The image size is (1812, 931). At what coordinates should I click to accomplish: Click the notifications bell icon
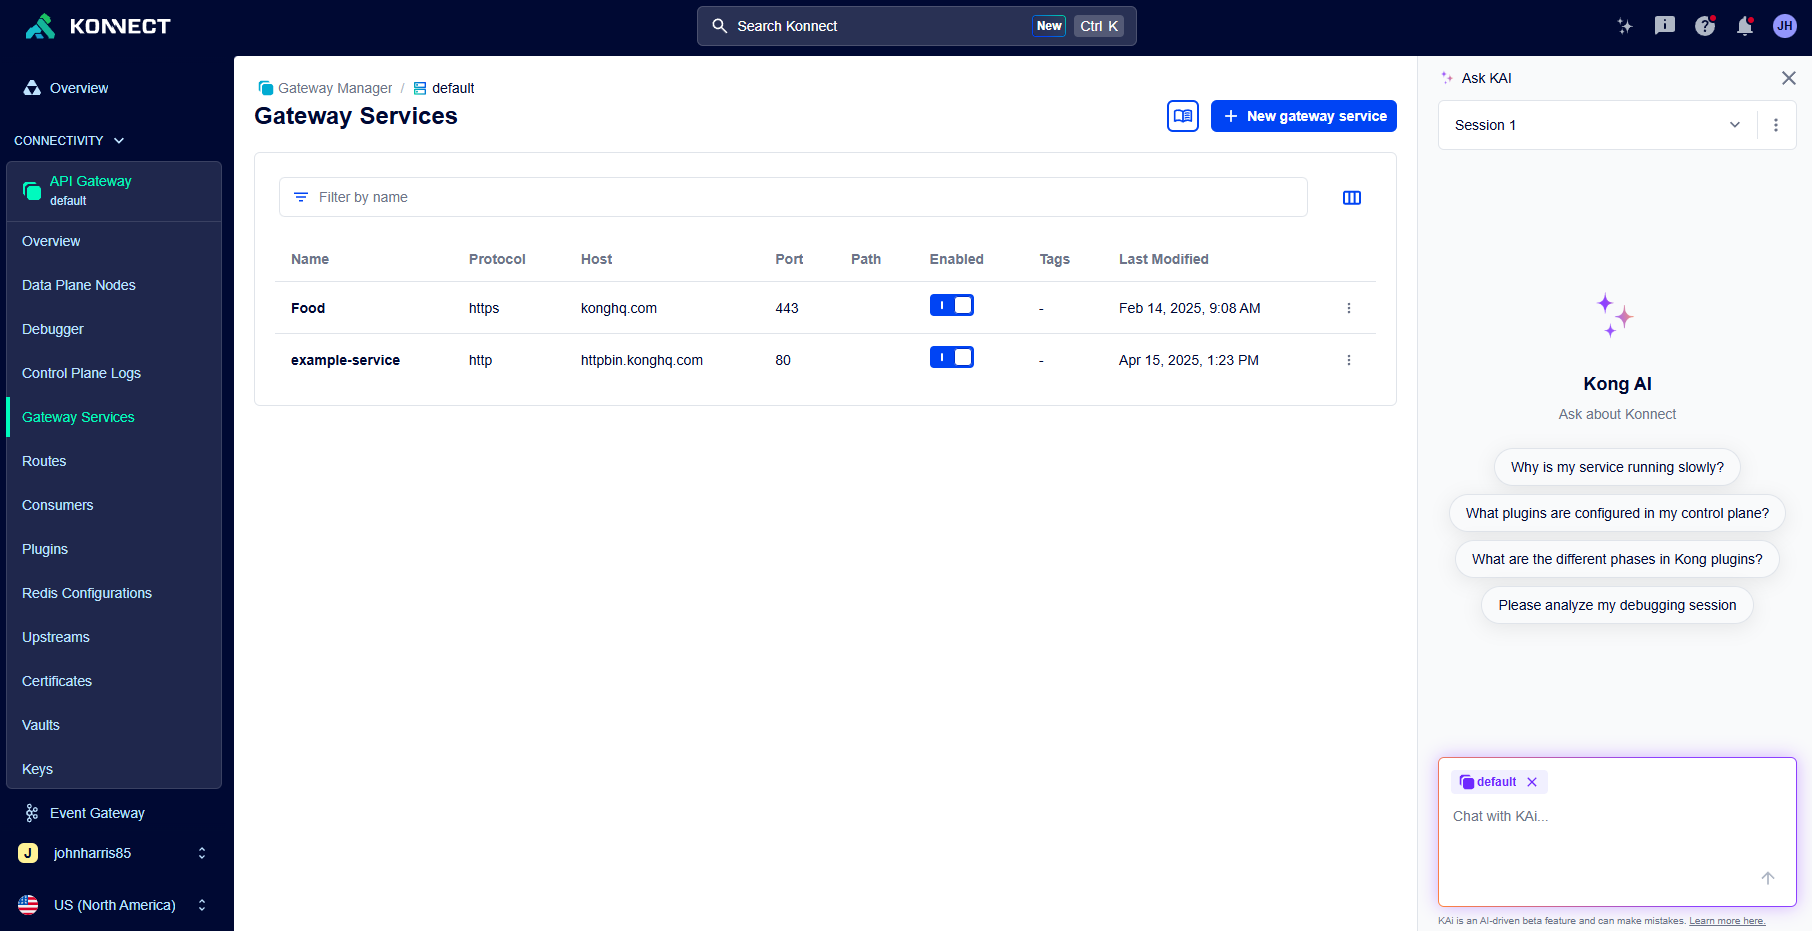[x=1744, y=26]
